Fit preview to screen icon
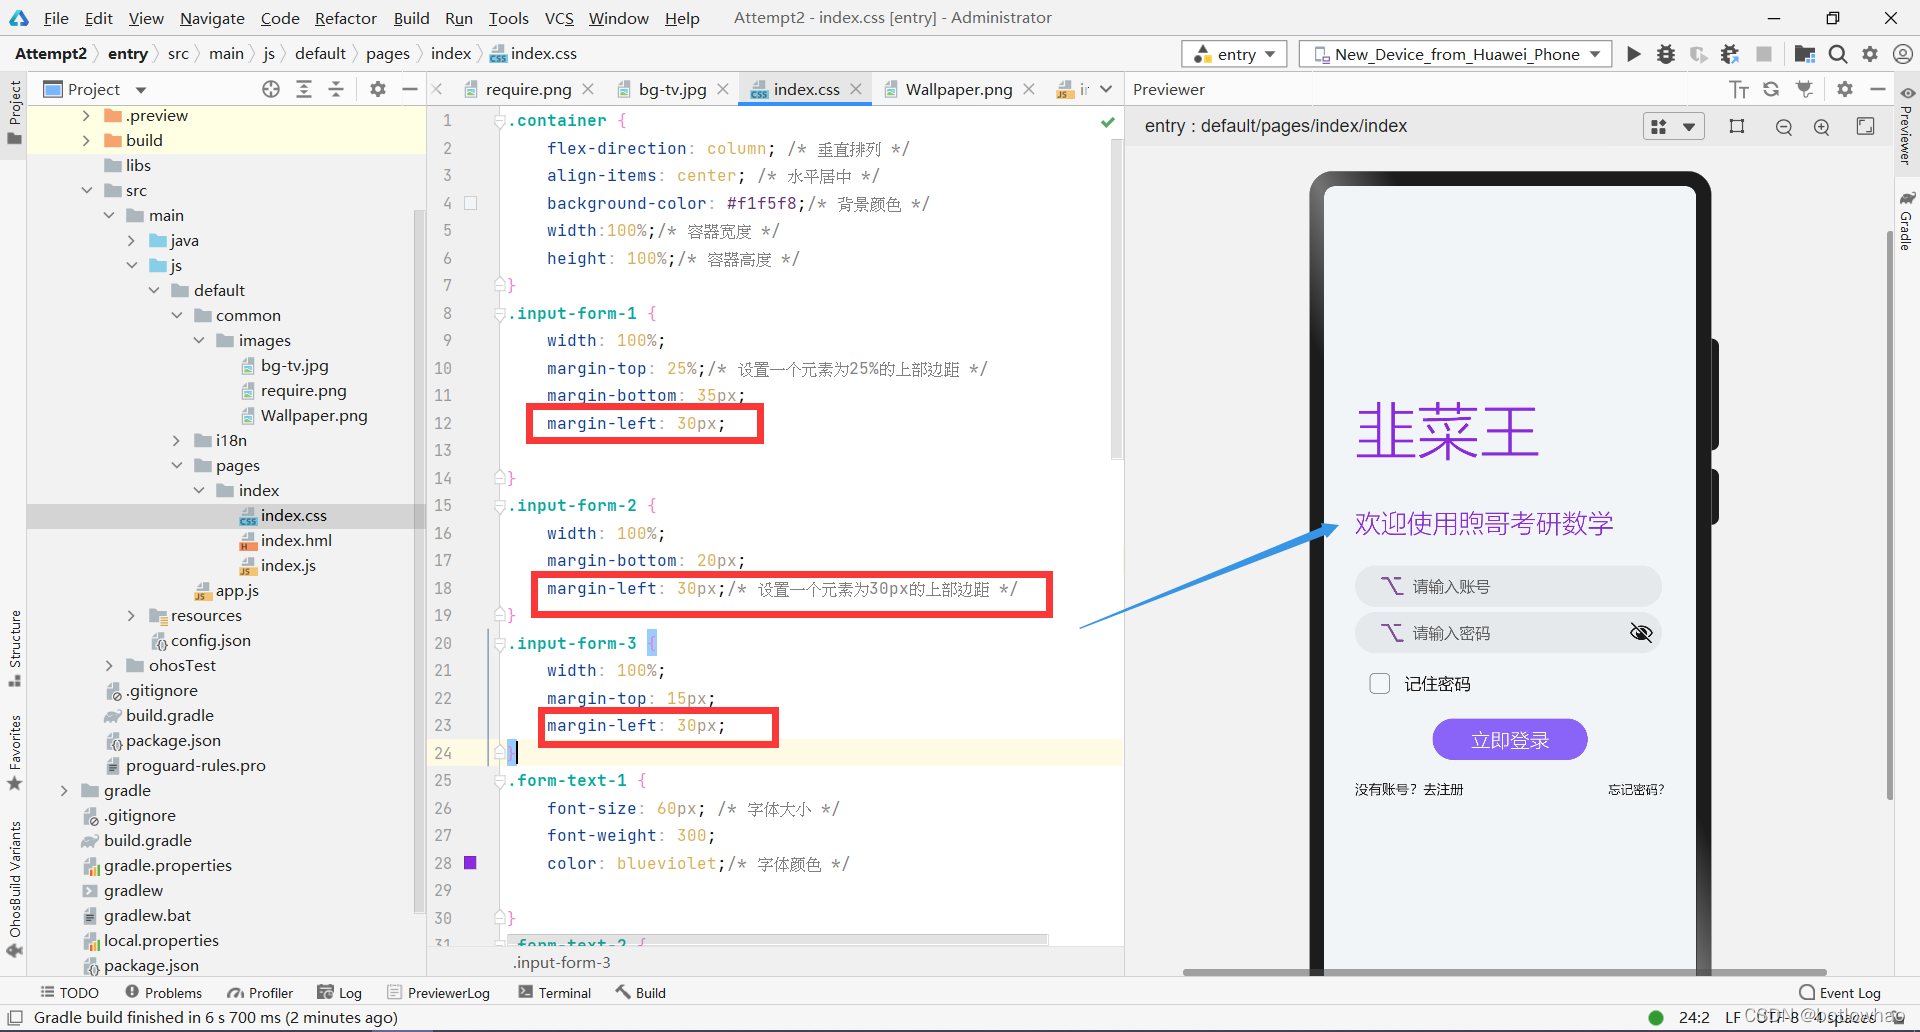 pos(1866,126)
